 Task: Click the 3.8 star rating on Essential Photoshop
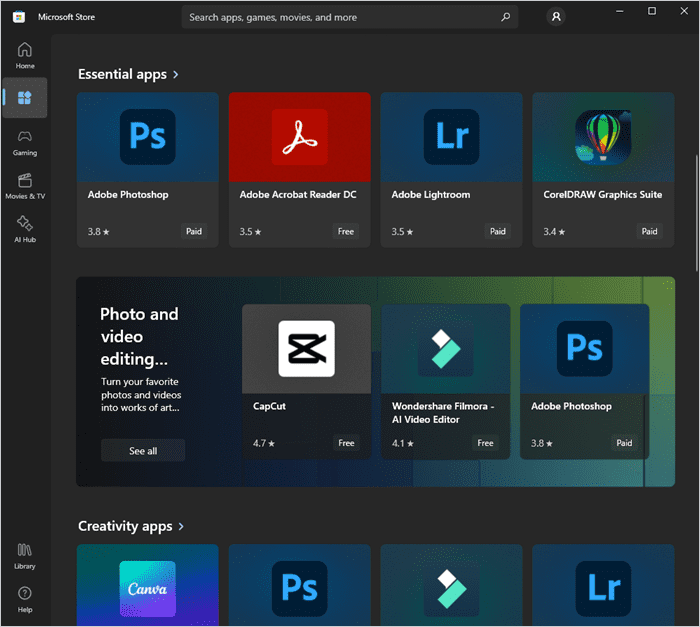(98, 232)
